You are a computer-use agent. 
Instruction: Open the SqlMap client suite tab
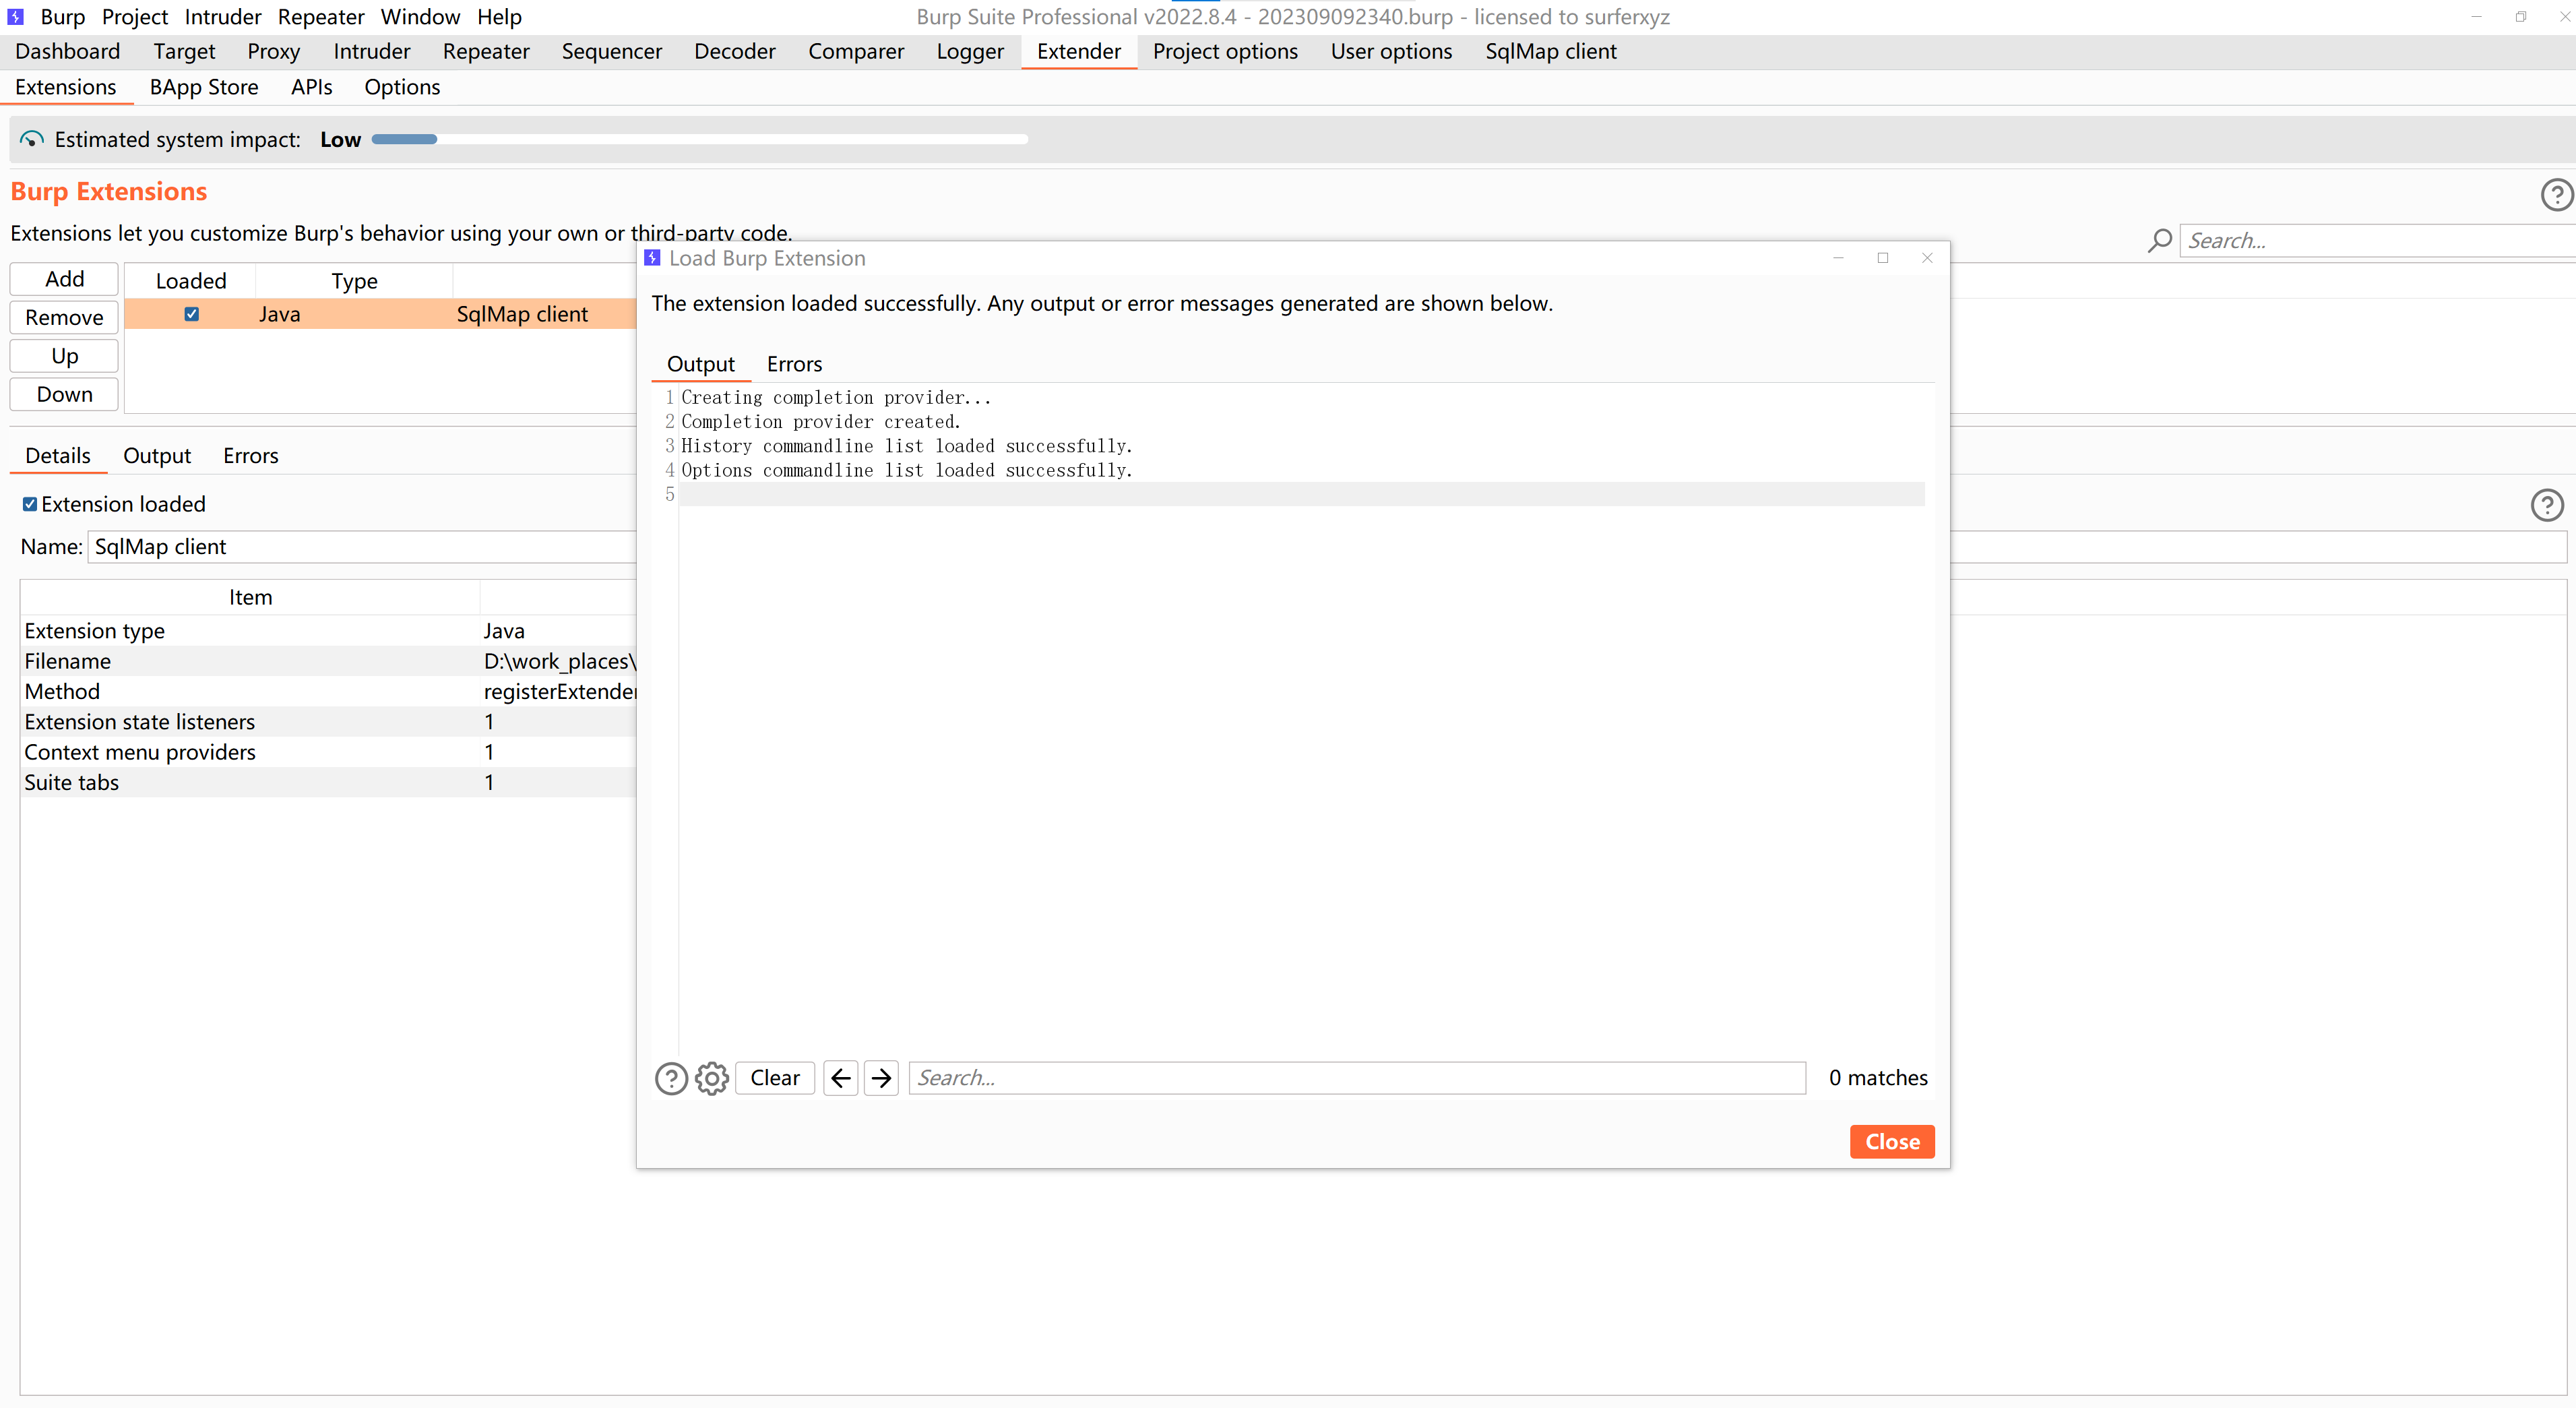[1550, 51]
